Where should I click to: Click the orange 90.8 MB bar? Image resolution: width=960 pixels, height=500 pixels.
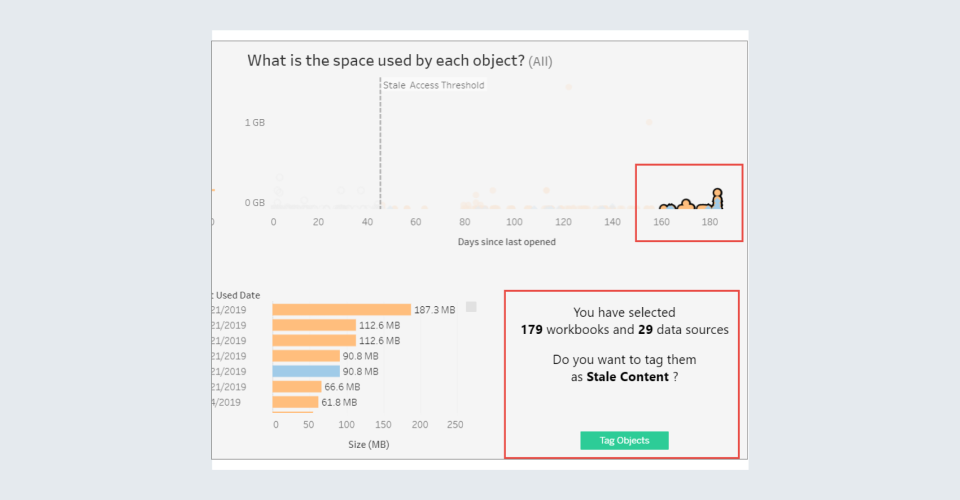coord(306,356)
